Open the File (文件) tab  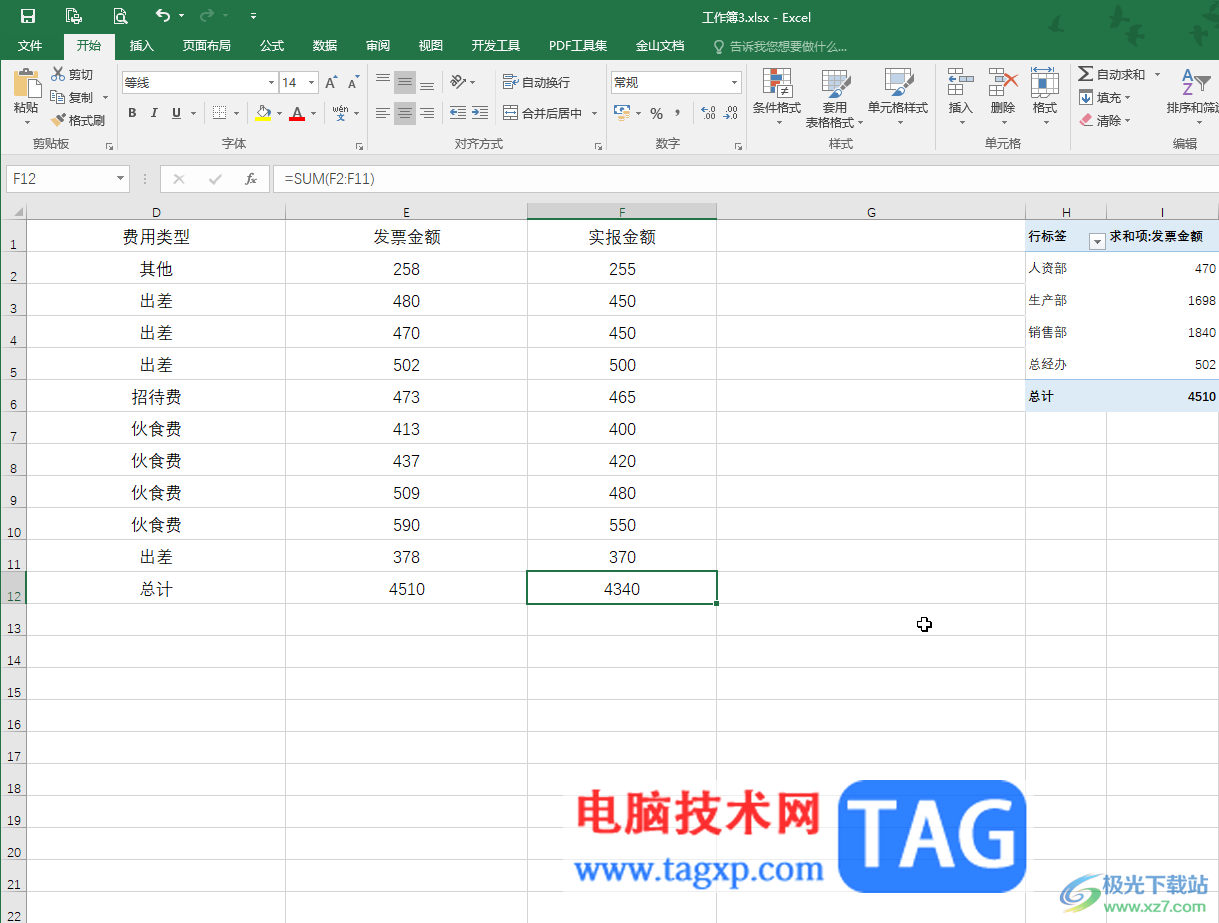click(30, 46)
